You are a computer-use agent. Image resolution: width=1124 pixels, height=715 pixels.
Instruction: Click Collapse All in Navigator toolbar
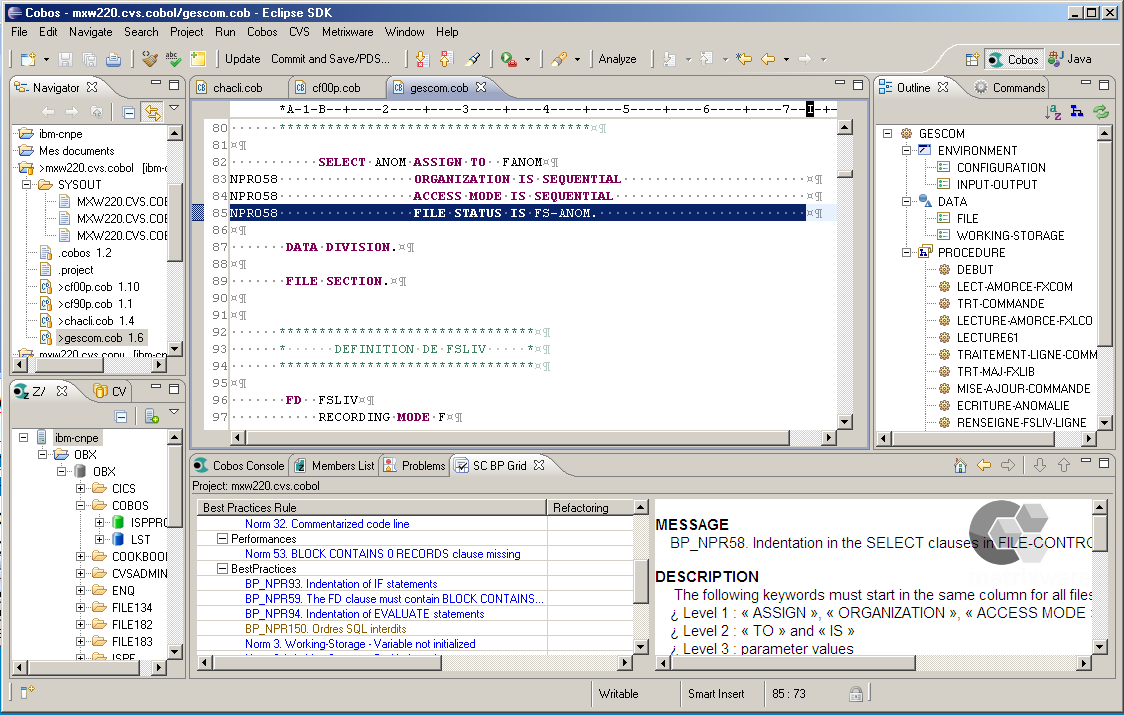pos(128,112)
